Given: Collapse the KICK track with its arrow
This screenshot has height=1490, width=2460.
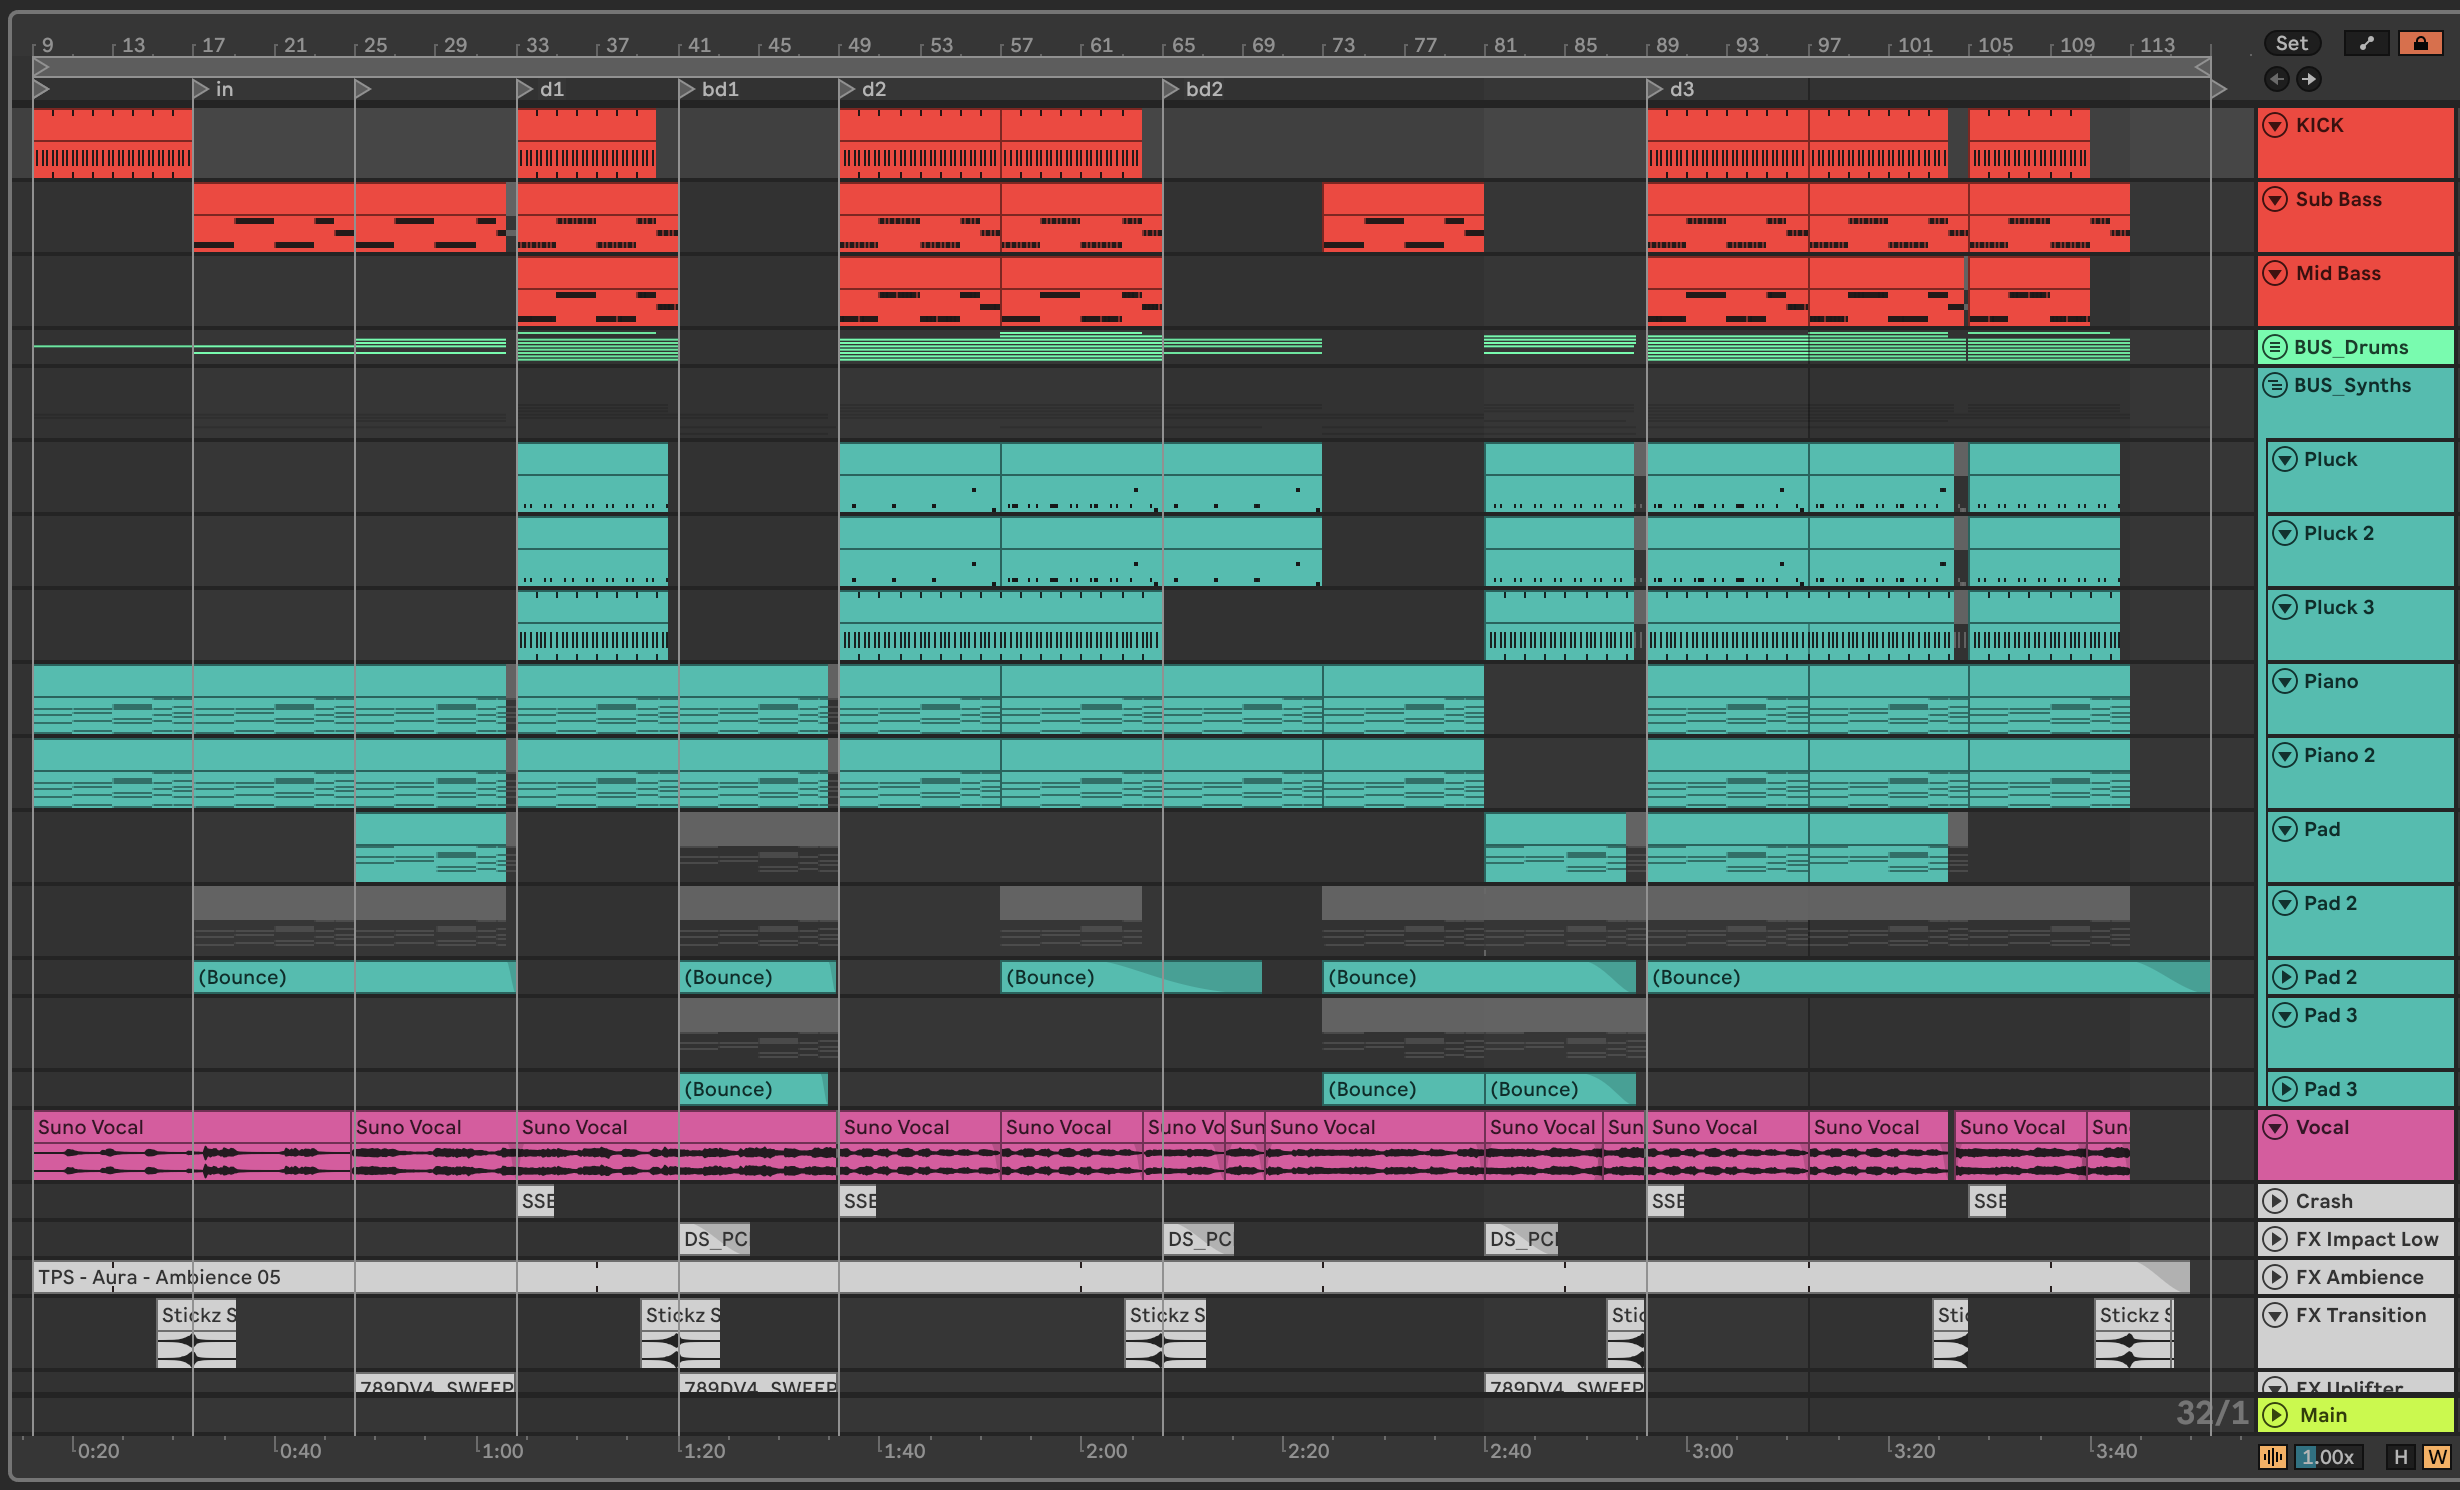Looking at the screenshot, I should [2275, 125].
